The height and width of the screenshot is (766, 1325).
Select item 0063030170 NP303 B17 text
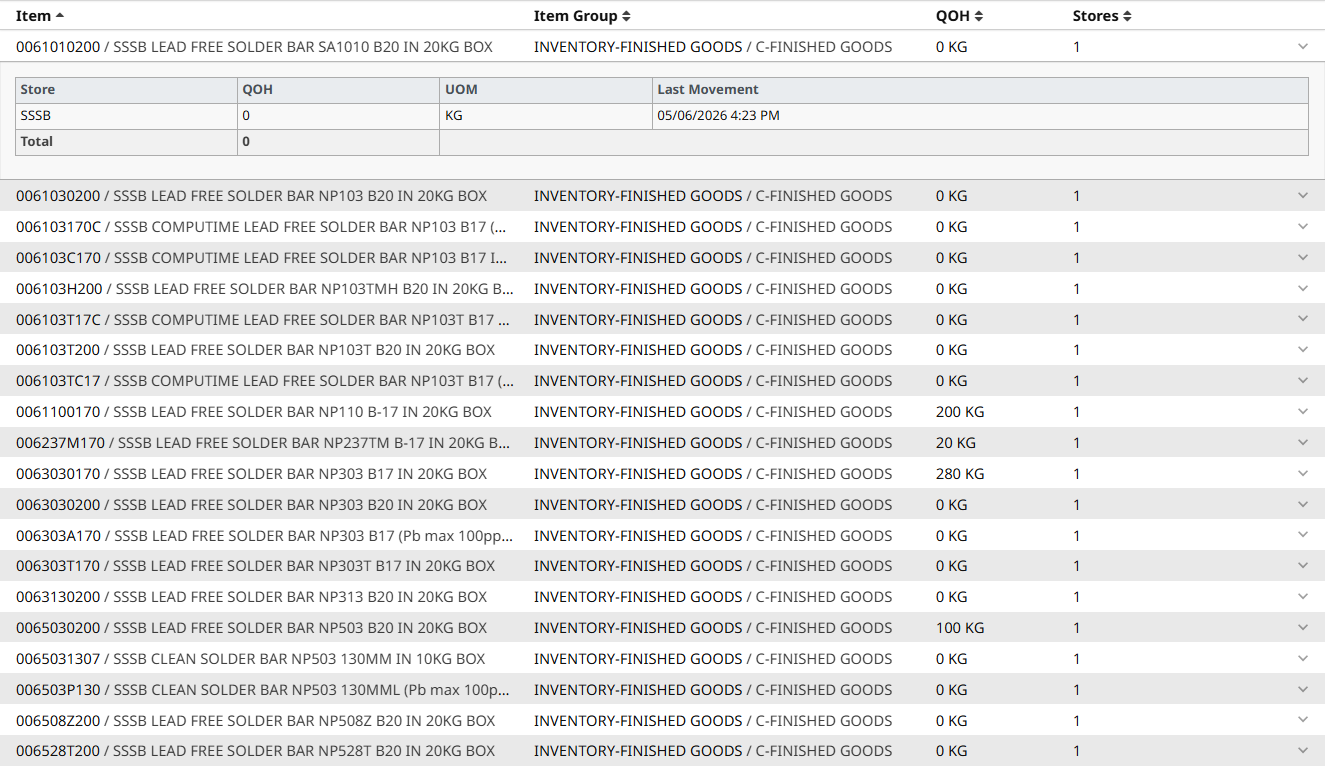252,474
